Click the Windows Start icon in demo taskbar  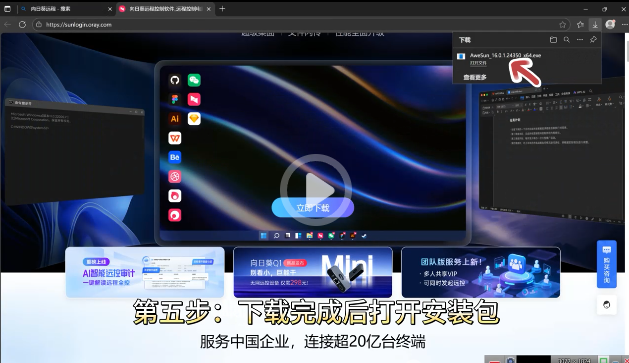pyautogui.click(x=264, y=236)
